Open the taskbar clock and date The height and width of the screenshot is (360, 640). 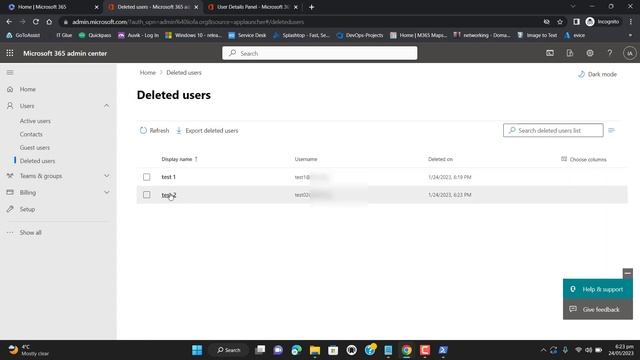coord(621,350)
